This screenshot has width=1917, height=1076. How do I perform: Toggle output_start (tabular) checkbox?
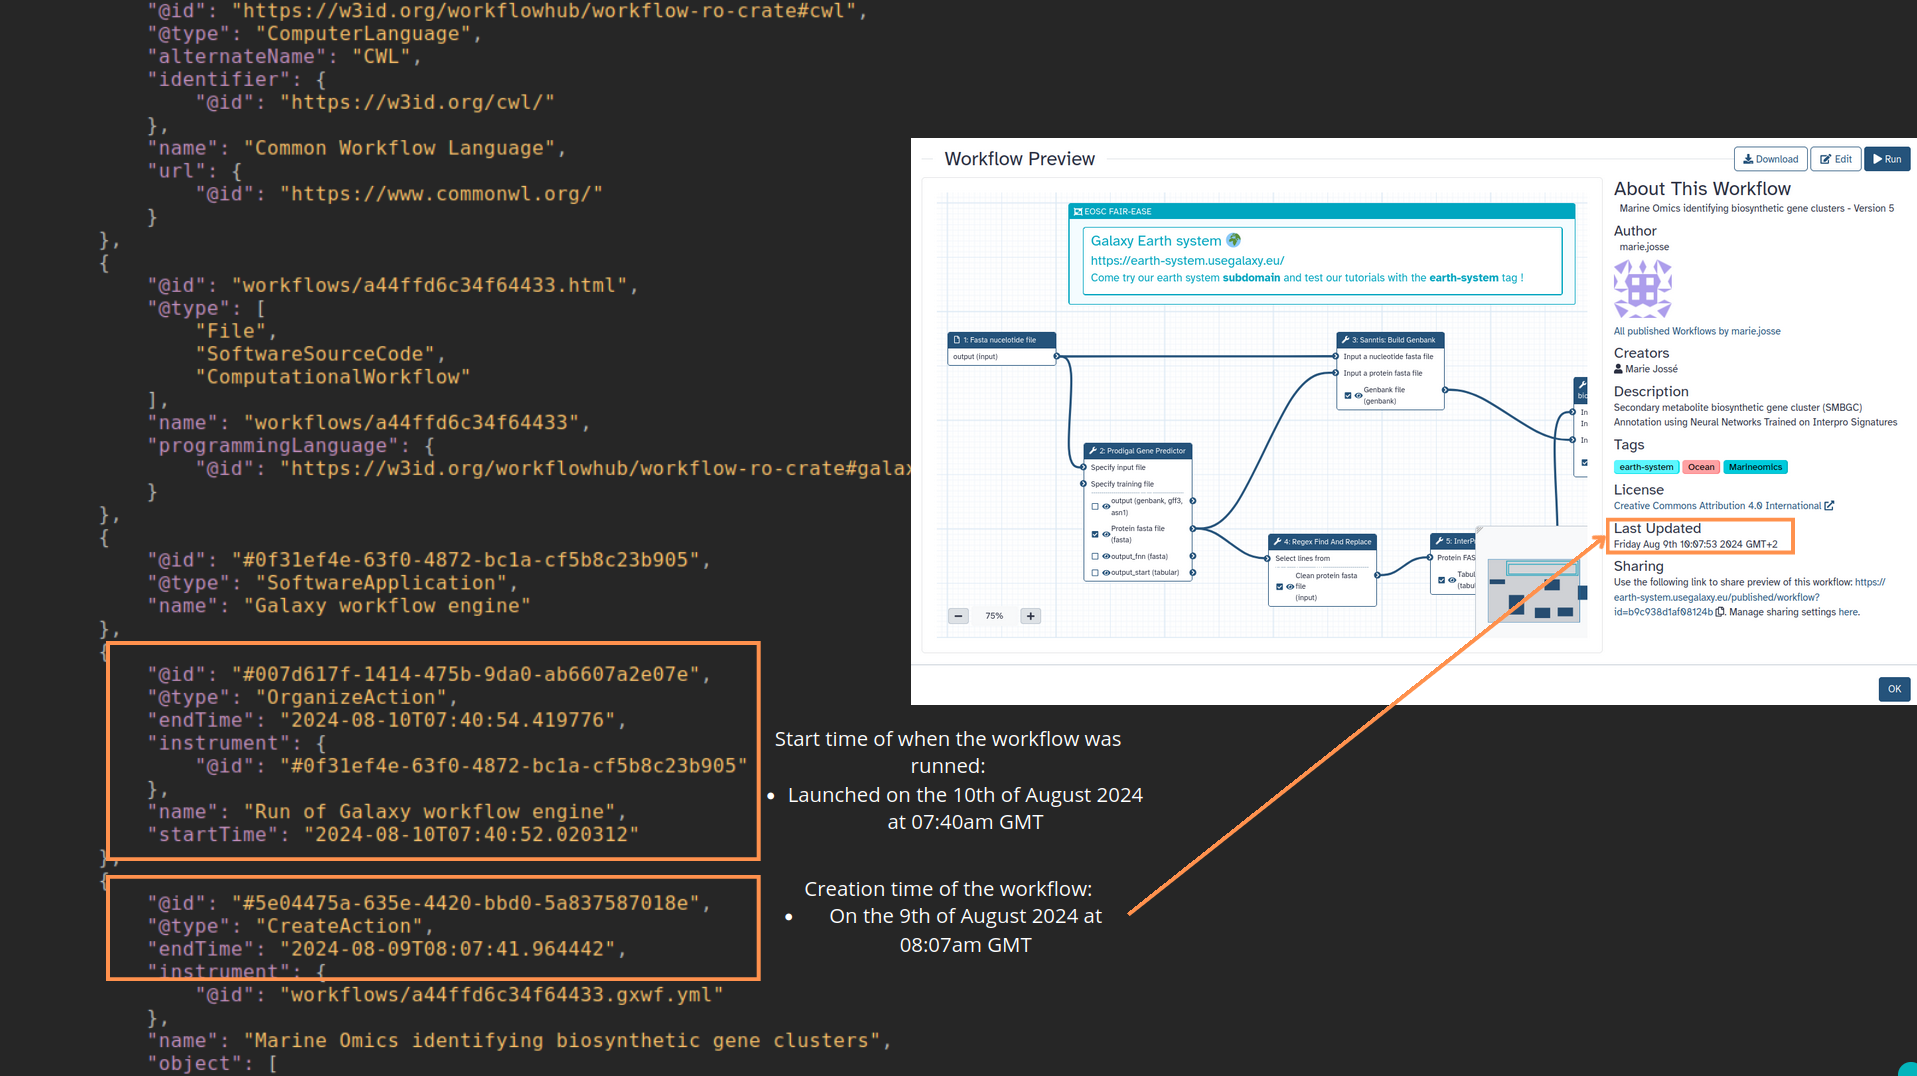coord(1095,573)
